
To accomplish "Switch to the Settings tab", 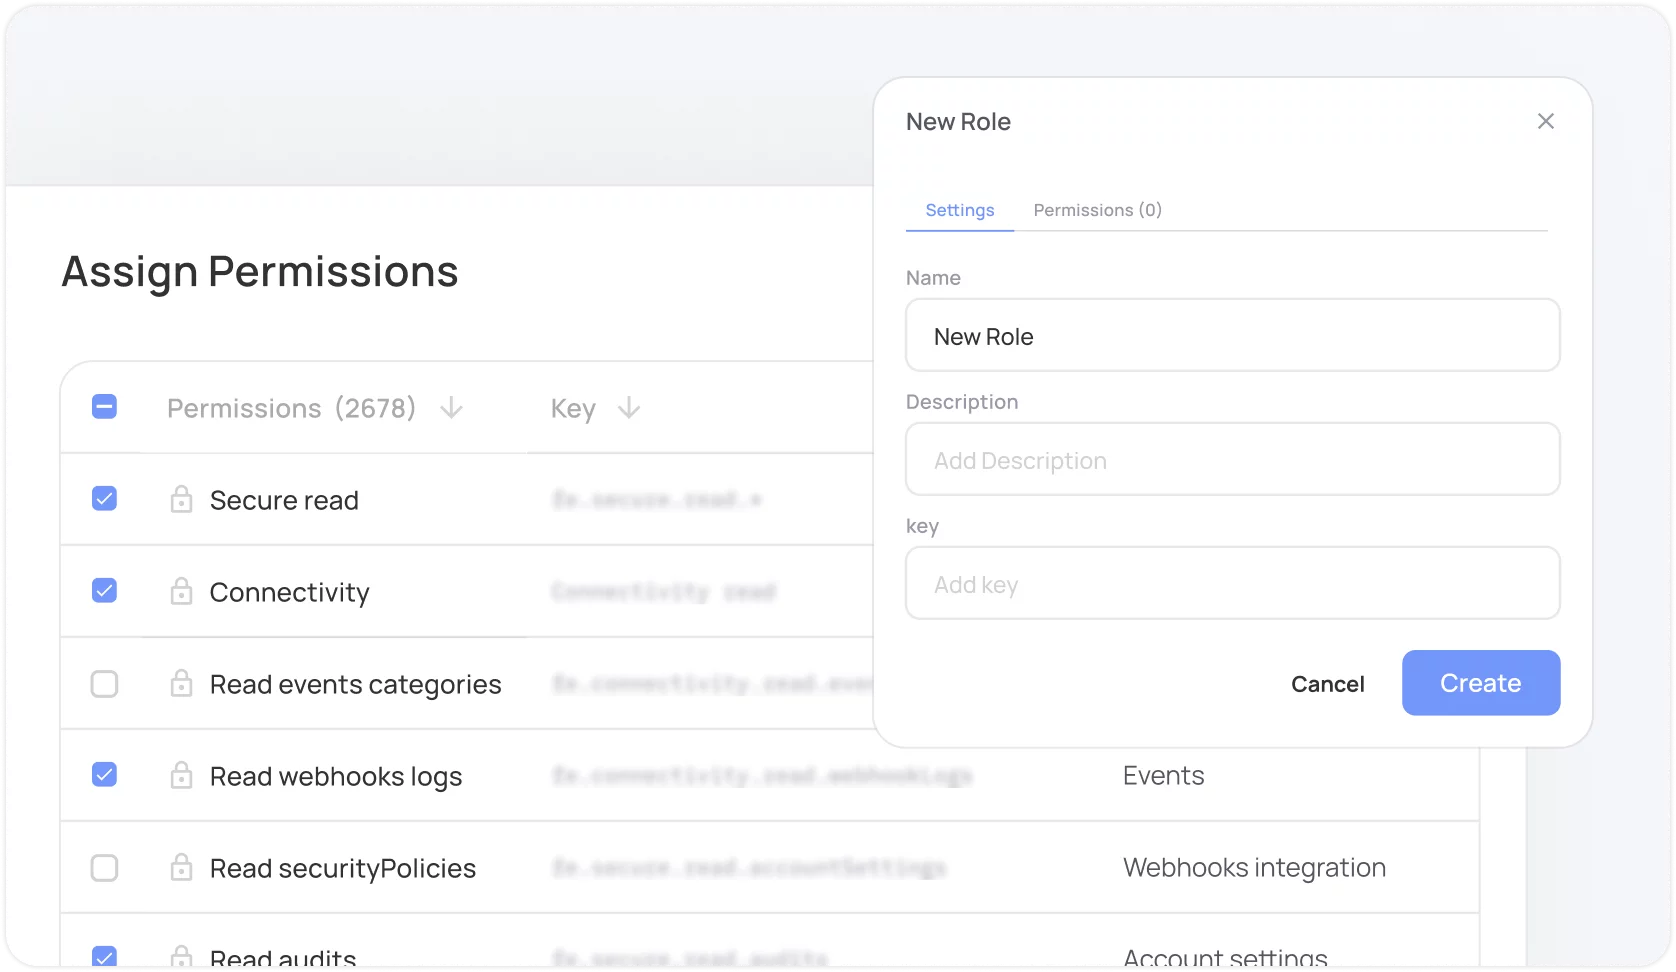I will click(959, 210).
